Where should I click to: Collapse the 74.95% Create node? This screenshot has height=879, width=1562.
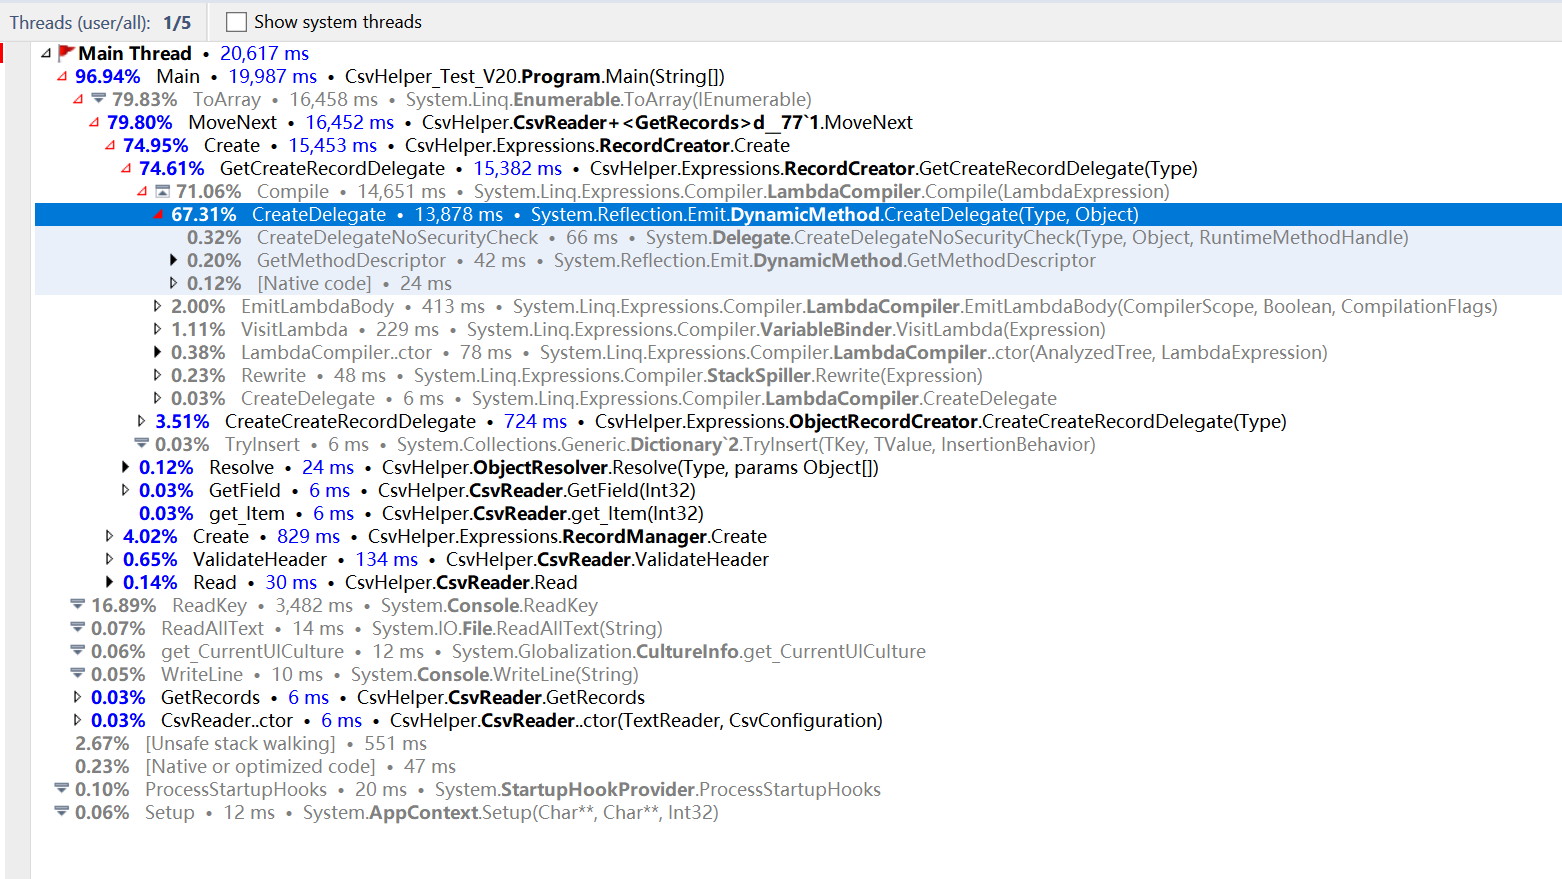coord(110,145)
